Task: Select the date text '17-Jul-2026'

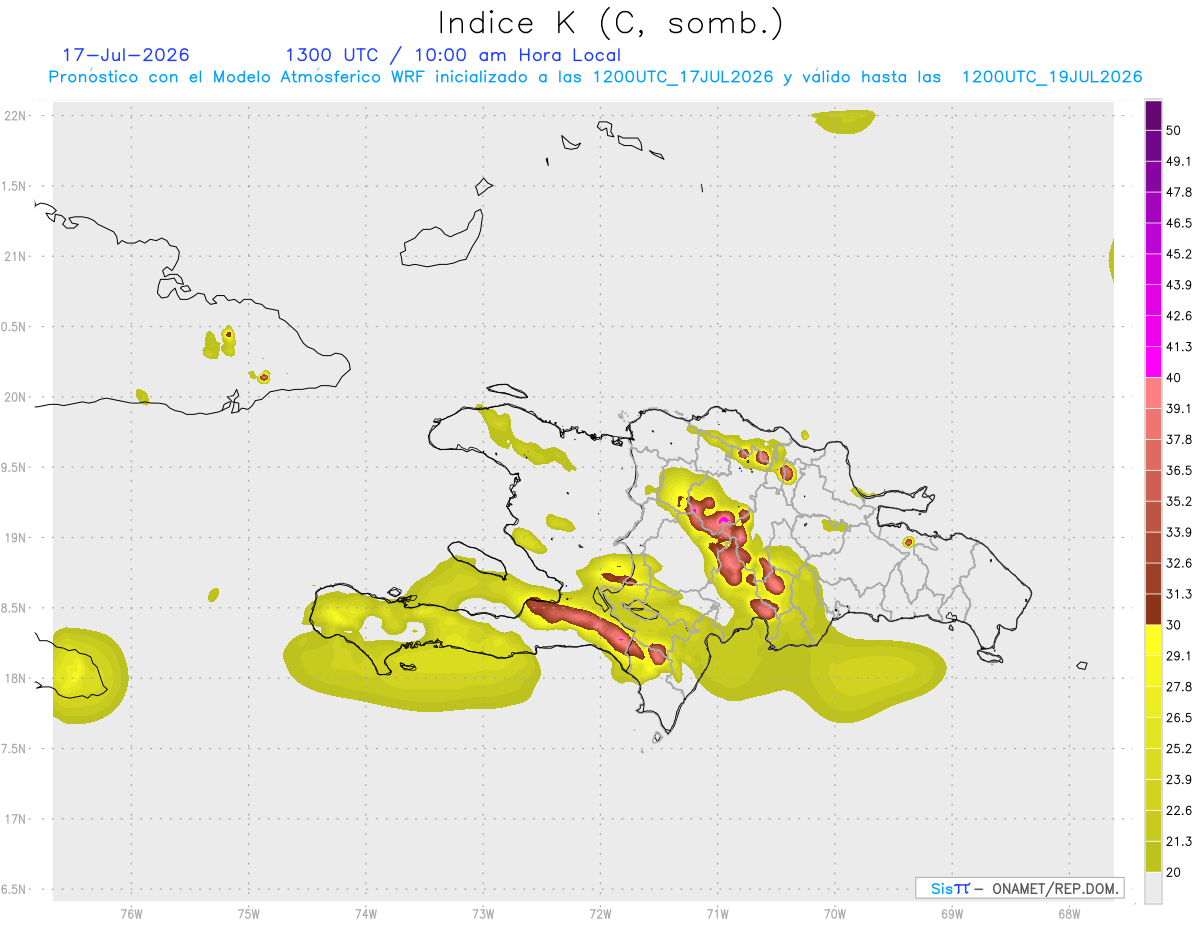Action: pyautogui.click(x=126, y=55)
